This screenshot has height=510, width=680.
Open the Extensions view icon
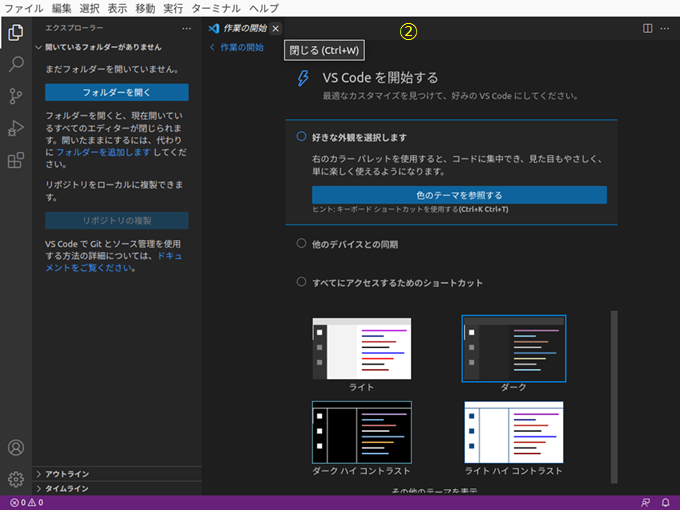coord(15,160)
